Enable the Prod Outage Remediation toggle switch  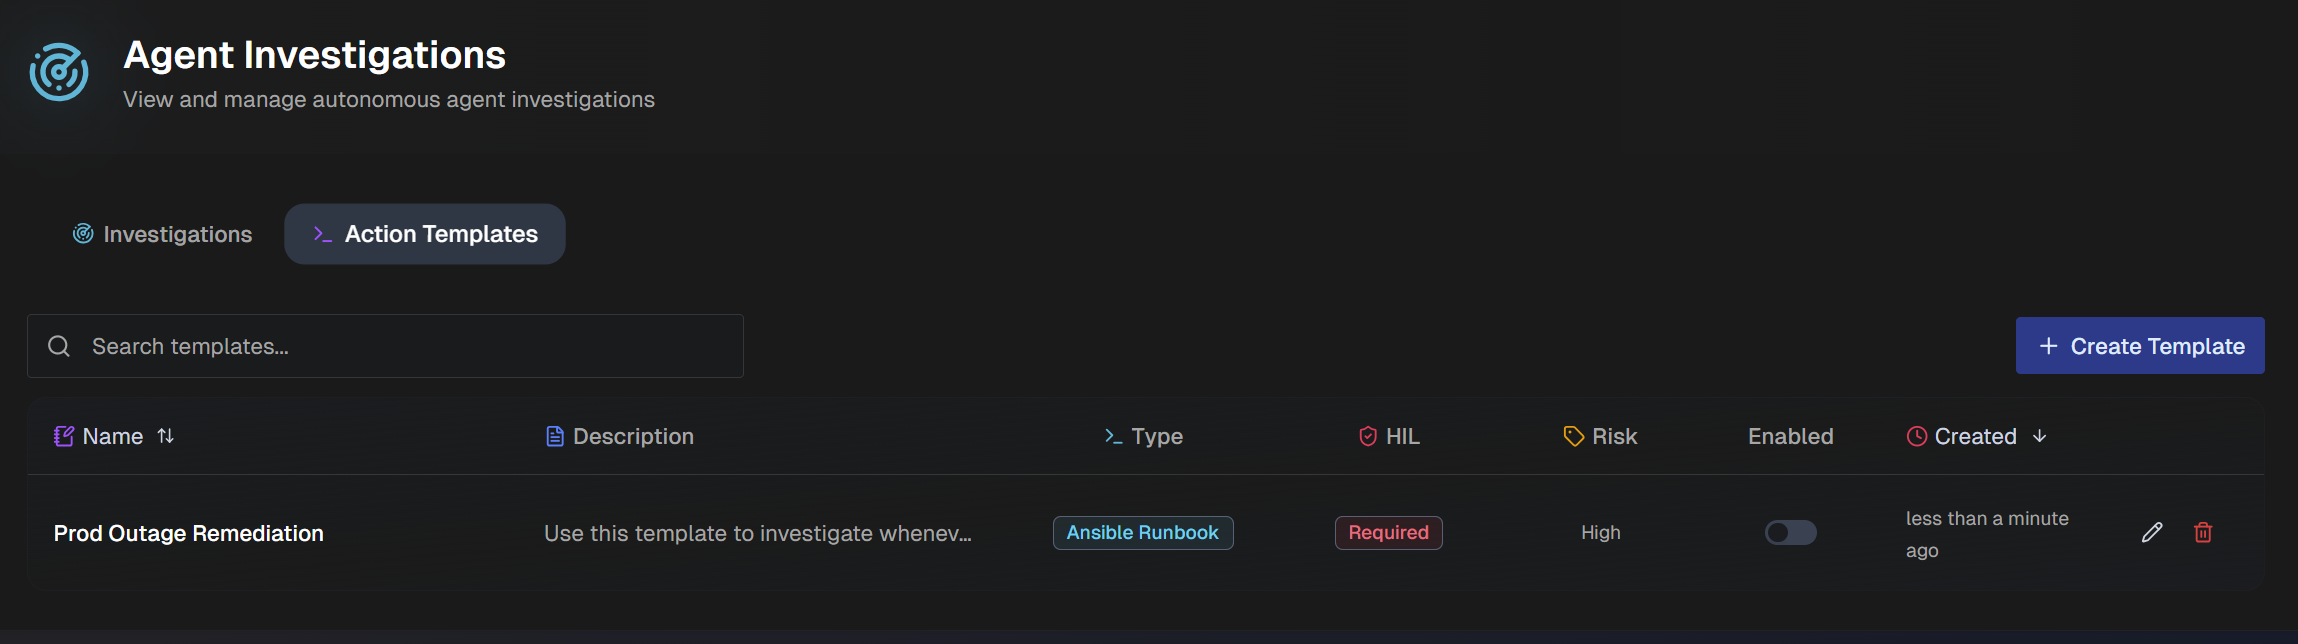click(1790, 533)
